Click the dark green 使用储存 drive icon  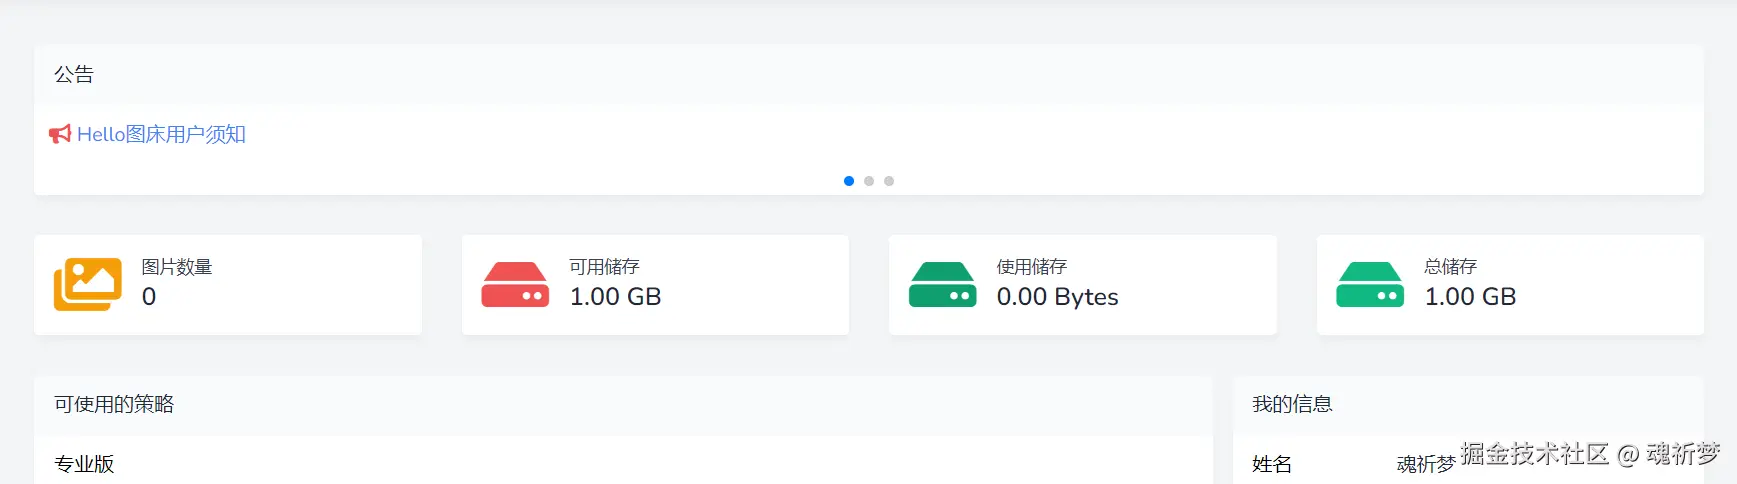[x=942, y=284]
